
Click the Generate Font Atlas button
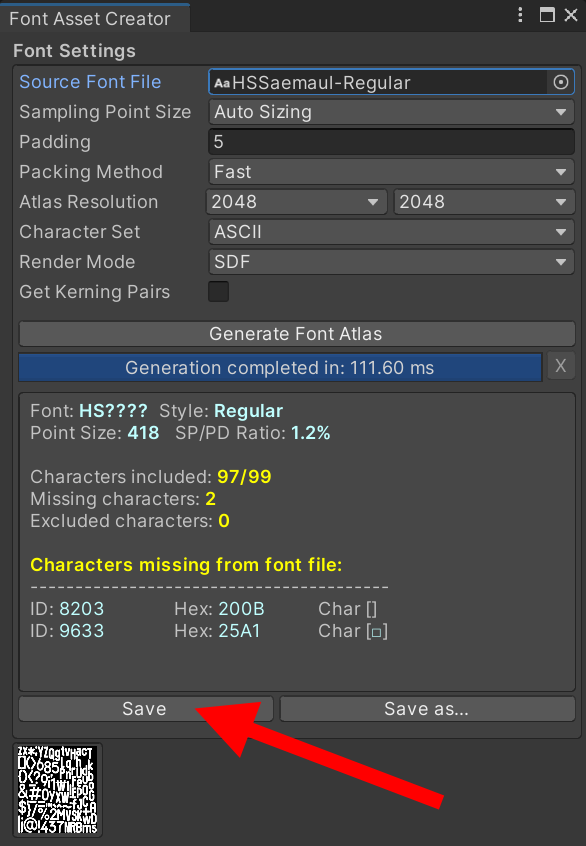click(x=297, y=334)
